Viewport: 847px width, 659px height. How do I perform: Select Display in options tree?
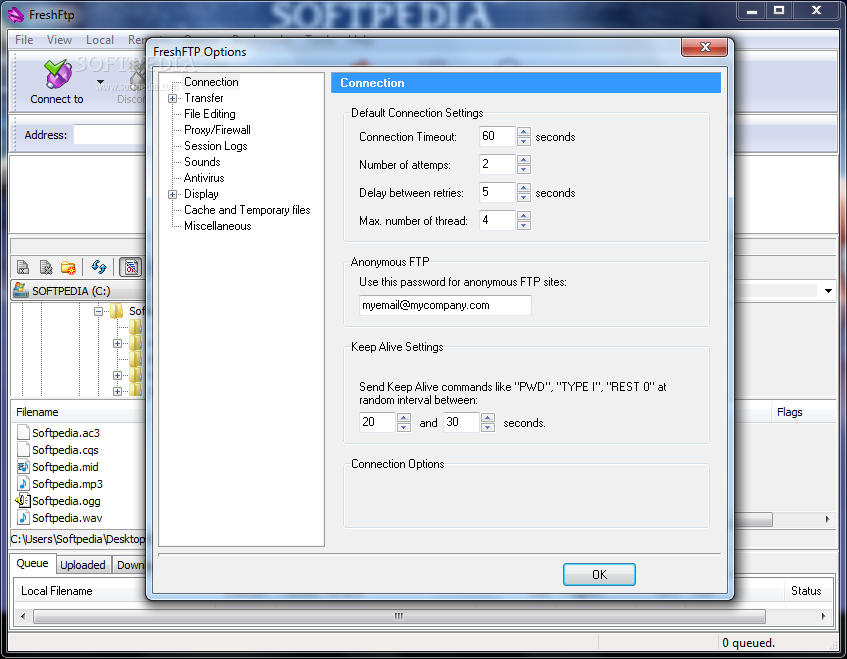pos(201,194)
